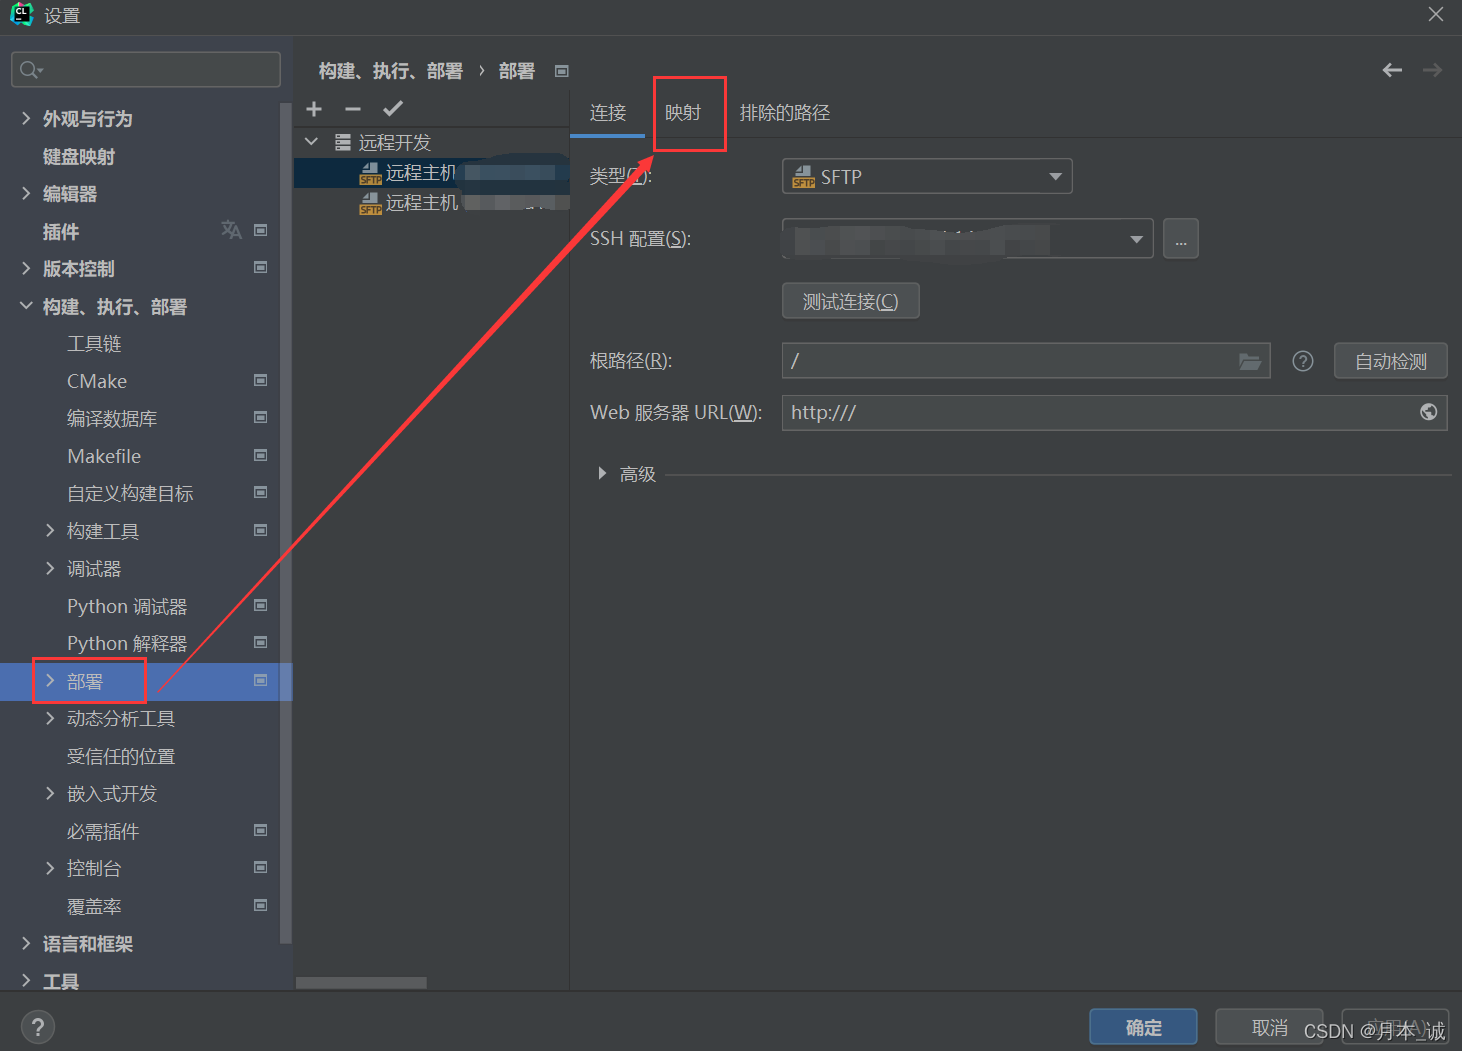Mark server as default with checkmark icon
Viewport: 1462px width, 1051px height.
point(393,109)
